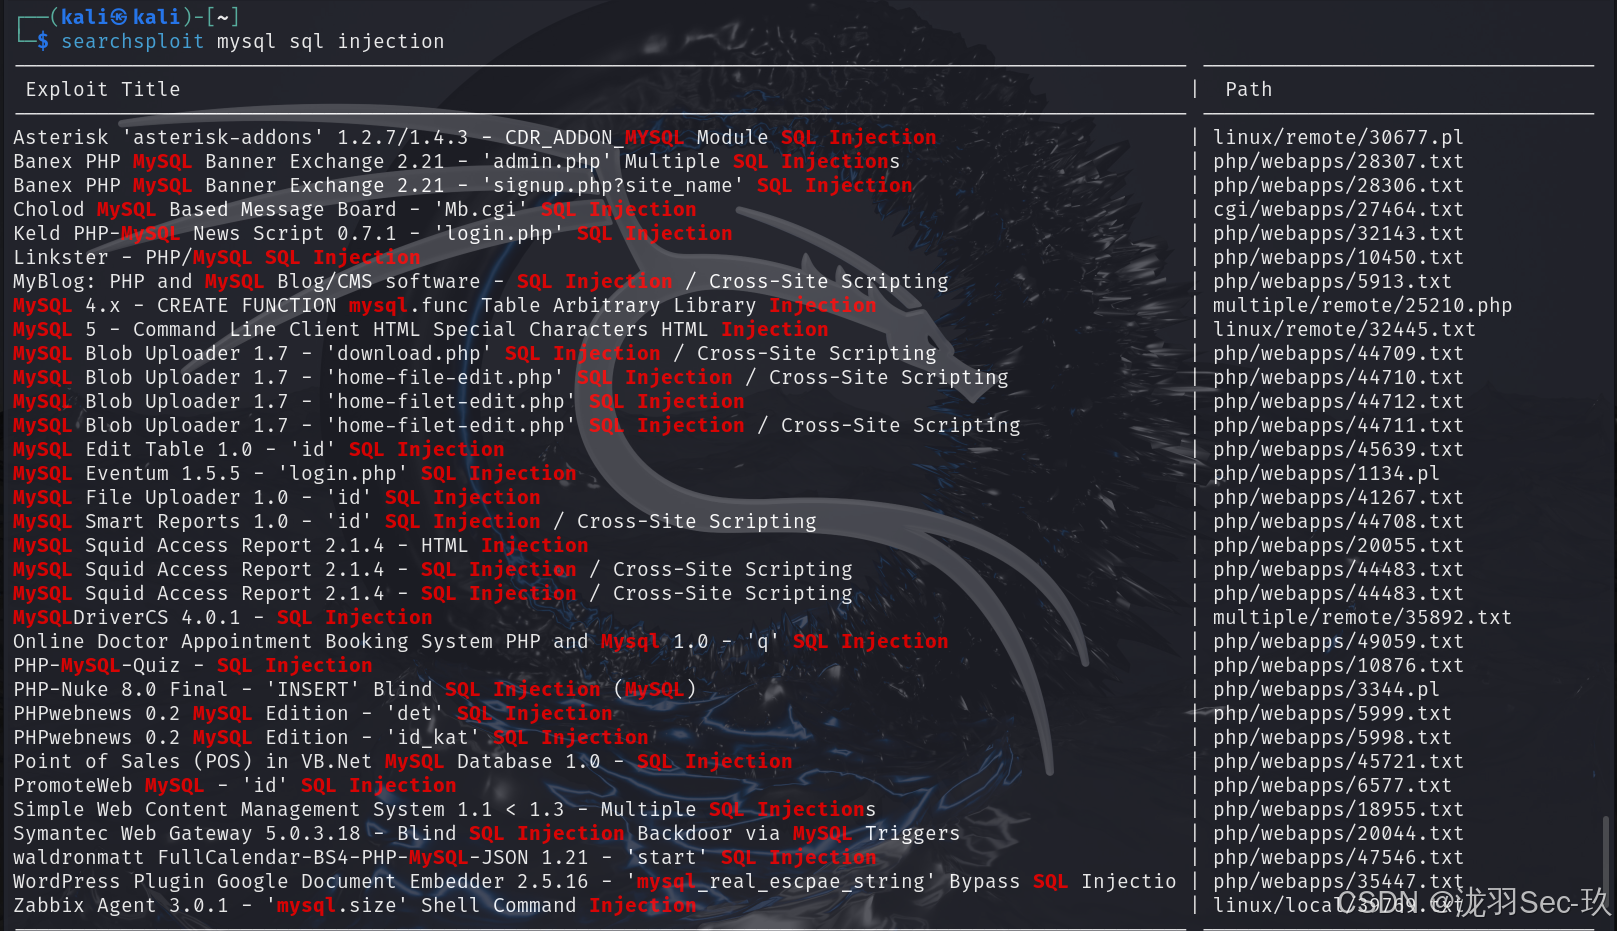Click MySQL File Uploader 1.0 title

pos(277,497)
